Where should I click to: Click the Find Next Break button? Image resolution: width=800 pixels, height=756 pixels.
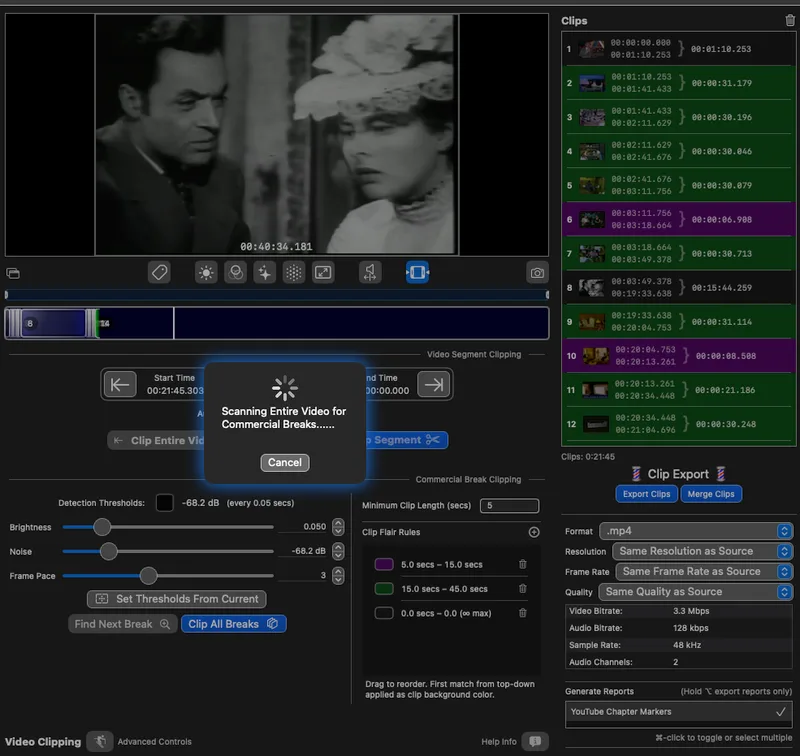coord(122,624)
